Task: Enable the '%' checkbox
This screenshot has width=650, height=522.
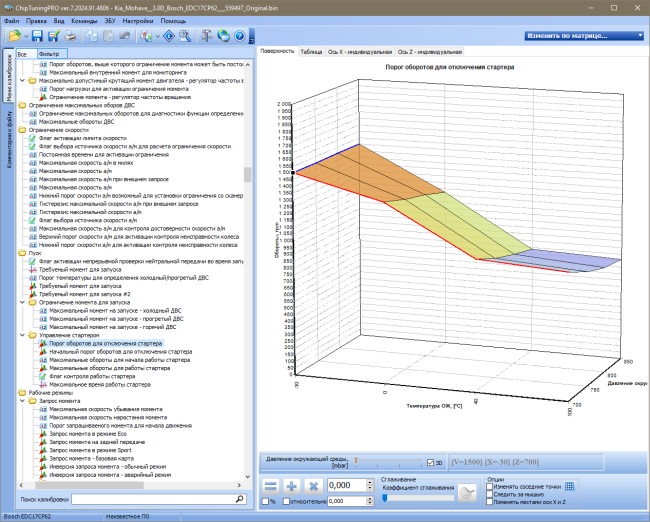Action: (x=266, y=501)
